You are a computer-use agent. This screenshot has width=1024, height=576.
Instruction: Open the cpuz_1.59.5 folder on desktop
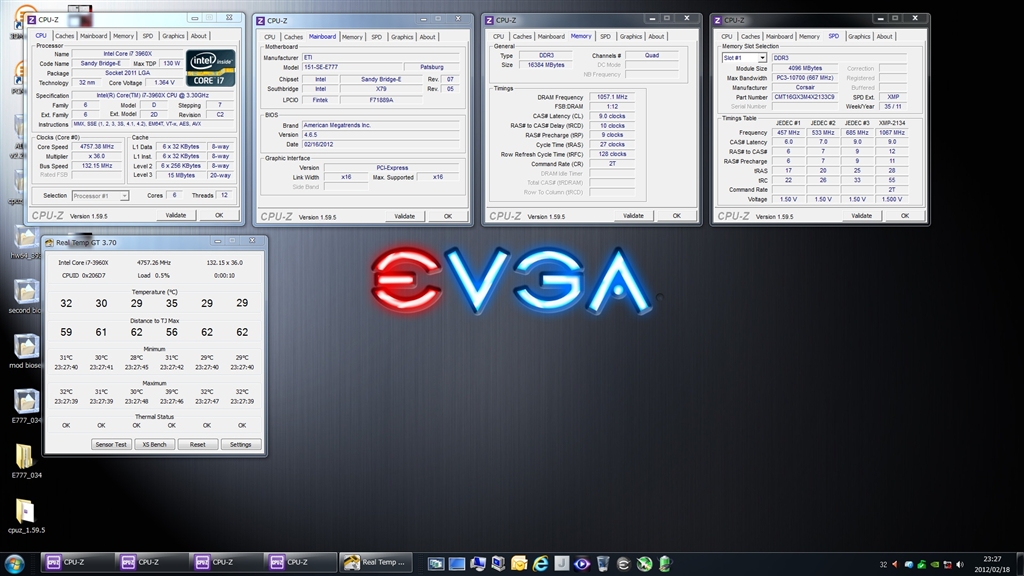[x=24, y=512]
